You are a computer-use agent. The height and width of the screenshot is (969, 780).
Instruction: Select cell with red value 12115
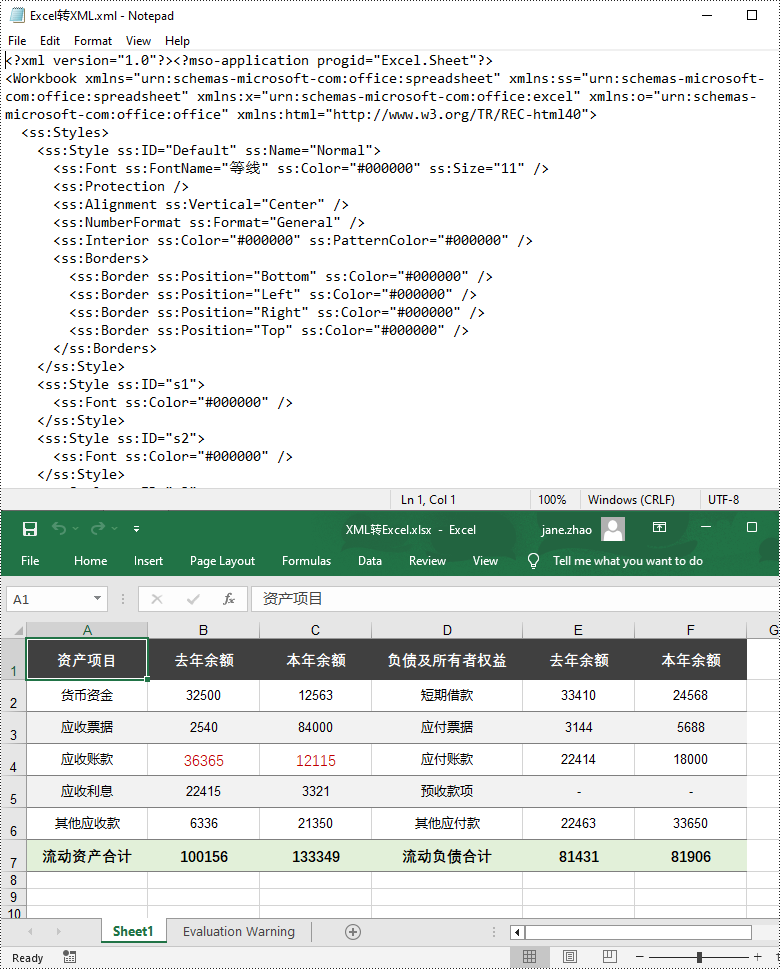tap(315, 760)
